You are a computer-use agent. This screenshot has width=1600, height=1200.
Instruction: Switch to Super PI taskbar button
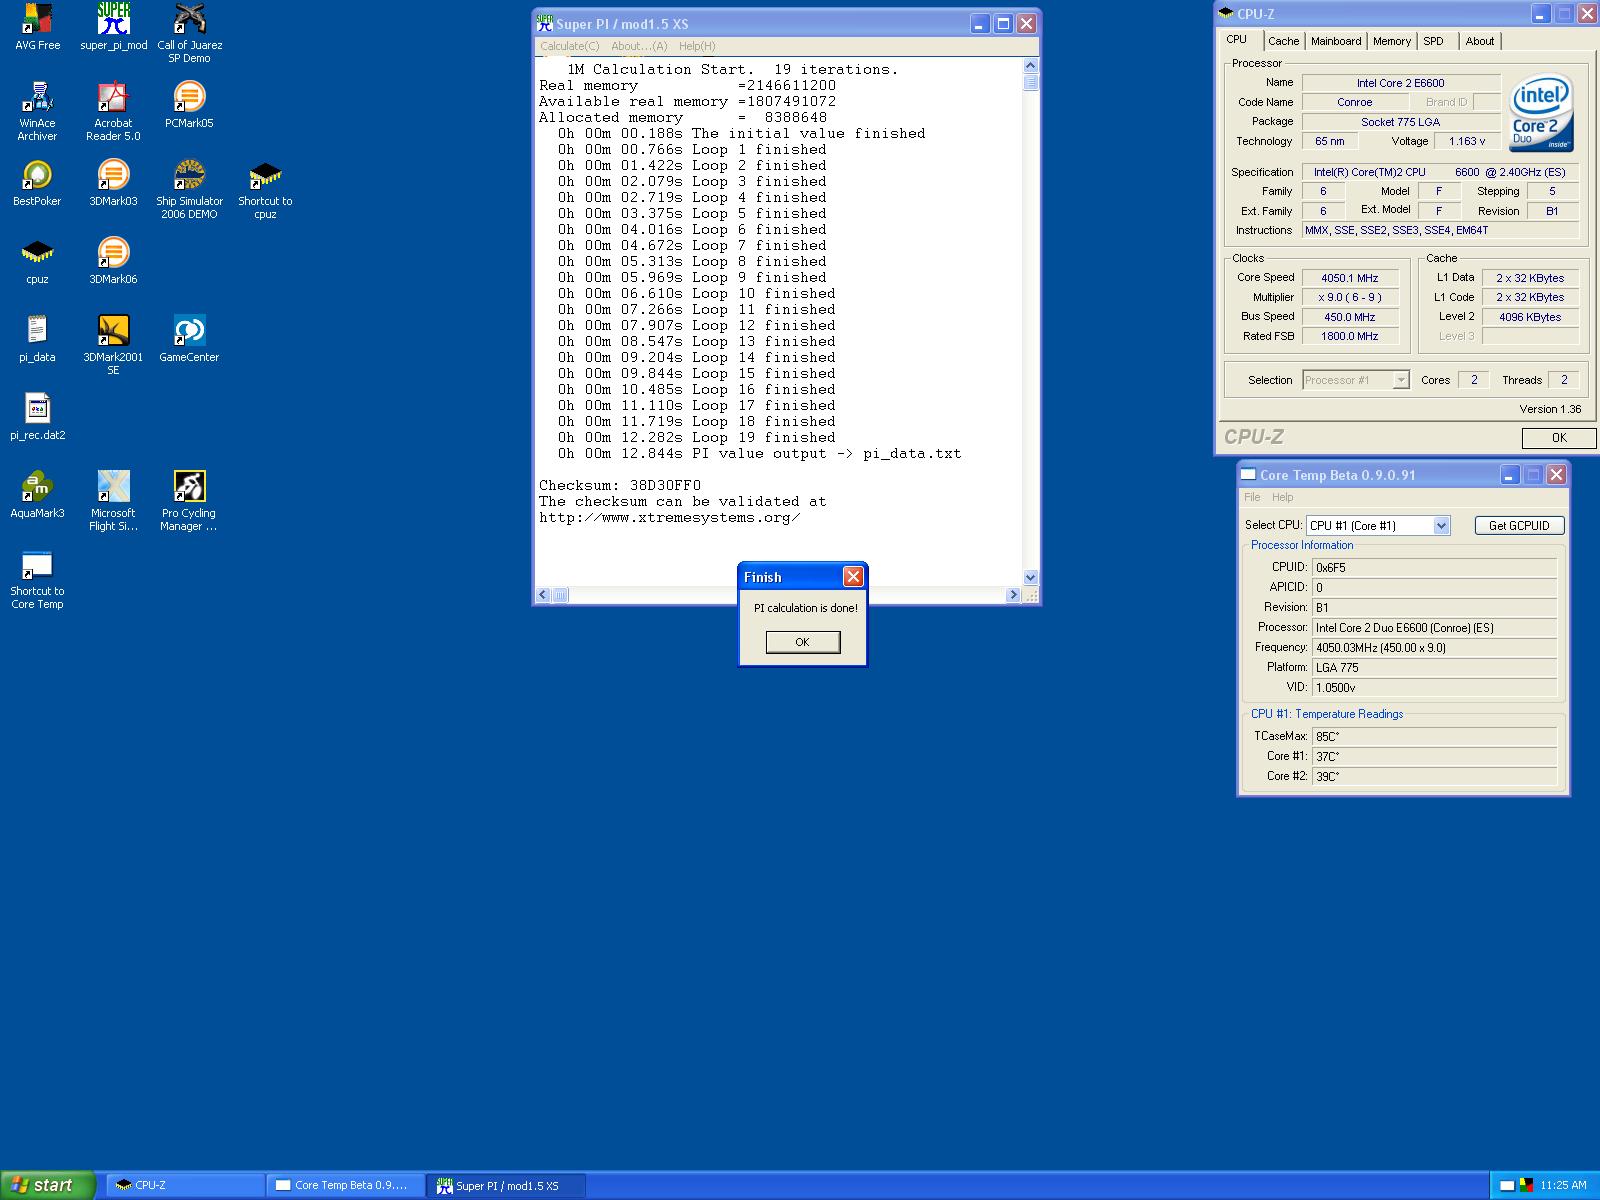[x=506, y=1185]
